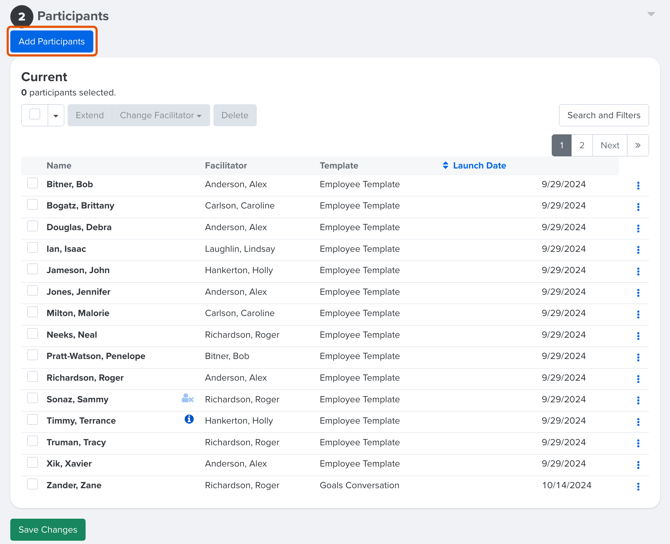This screenshot has height=544, width=670.
Task: Open Search and Filters
Action: [603, 115]
